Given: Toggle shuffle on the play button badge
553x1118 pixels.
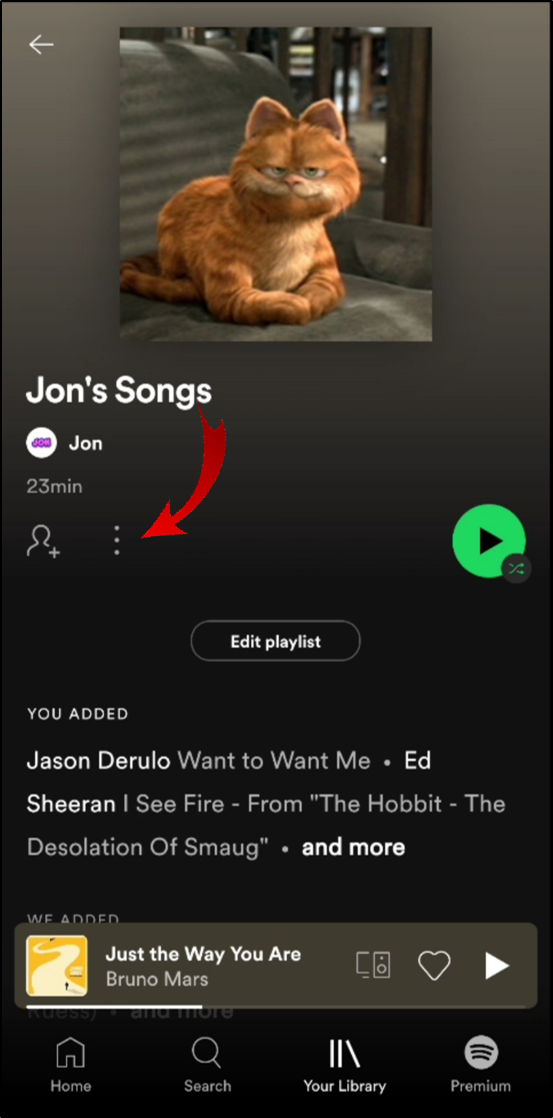Looking at the screenshot, I should coord(516,568).
